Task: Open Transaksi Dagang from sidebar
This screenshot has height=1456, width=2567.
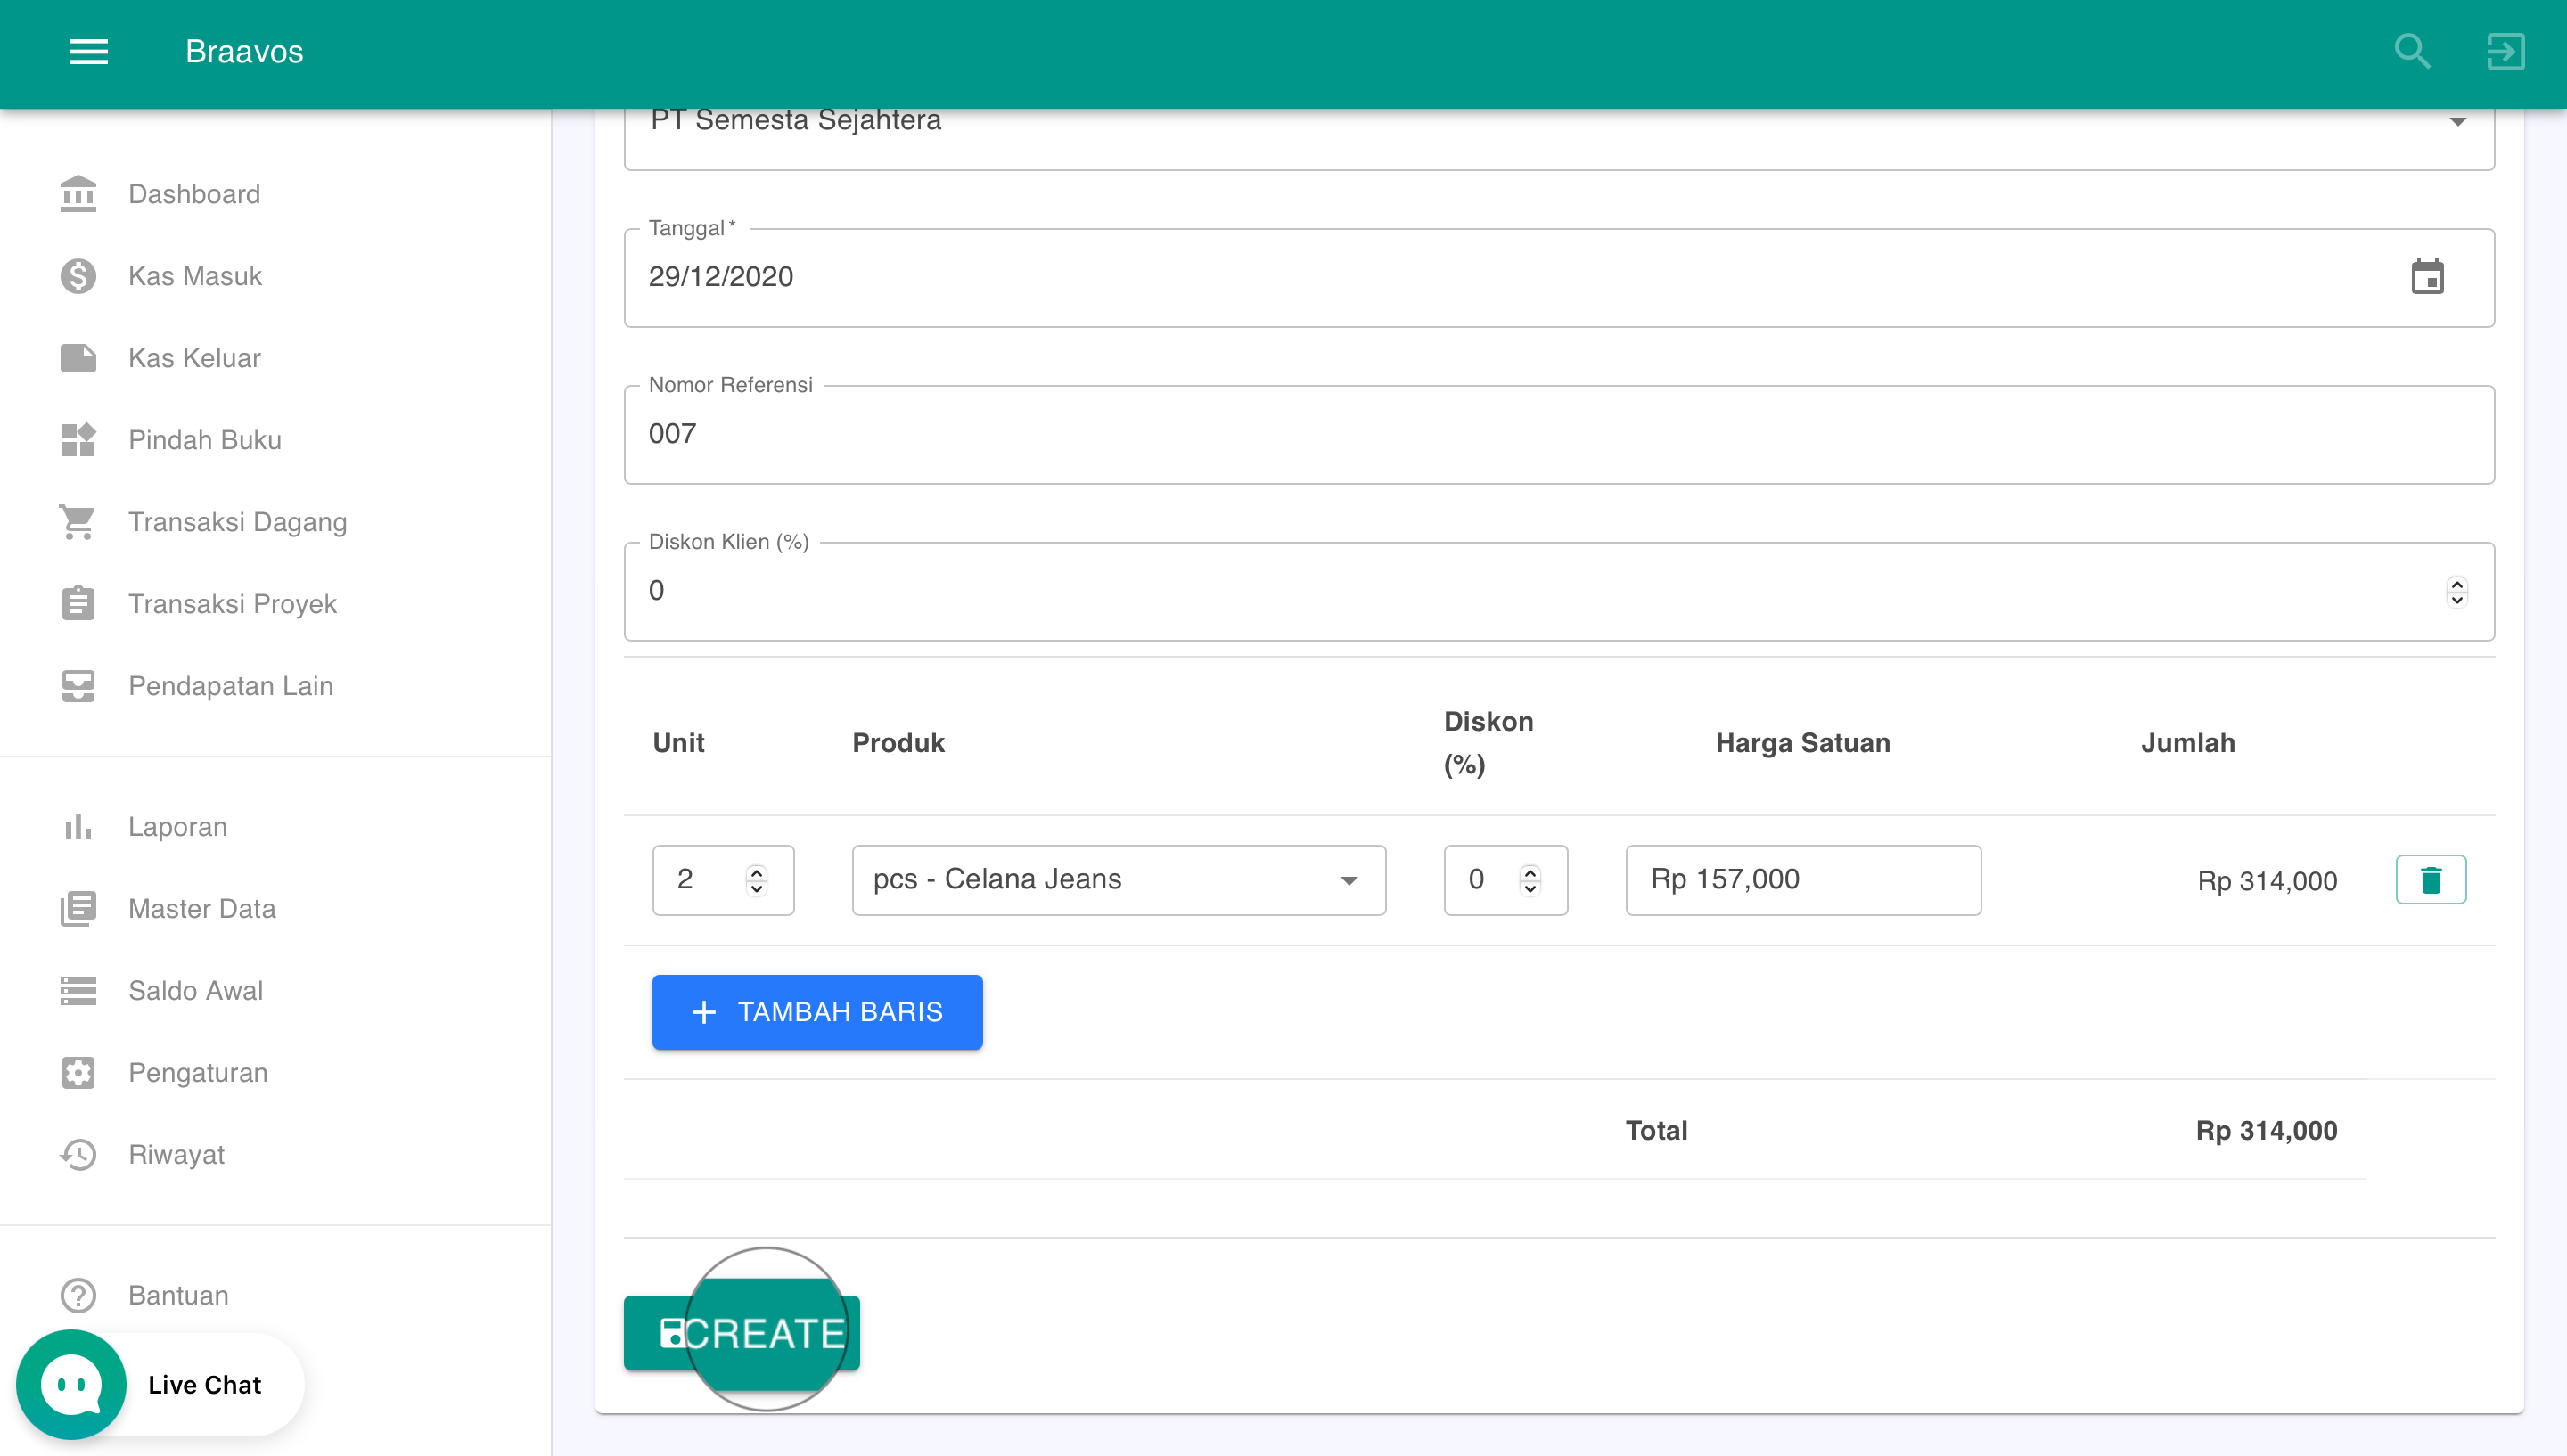Action: pyautogui.click(x=237, y=522)
